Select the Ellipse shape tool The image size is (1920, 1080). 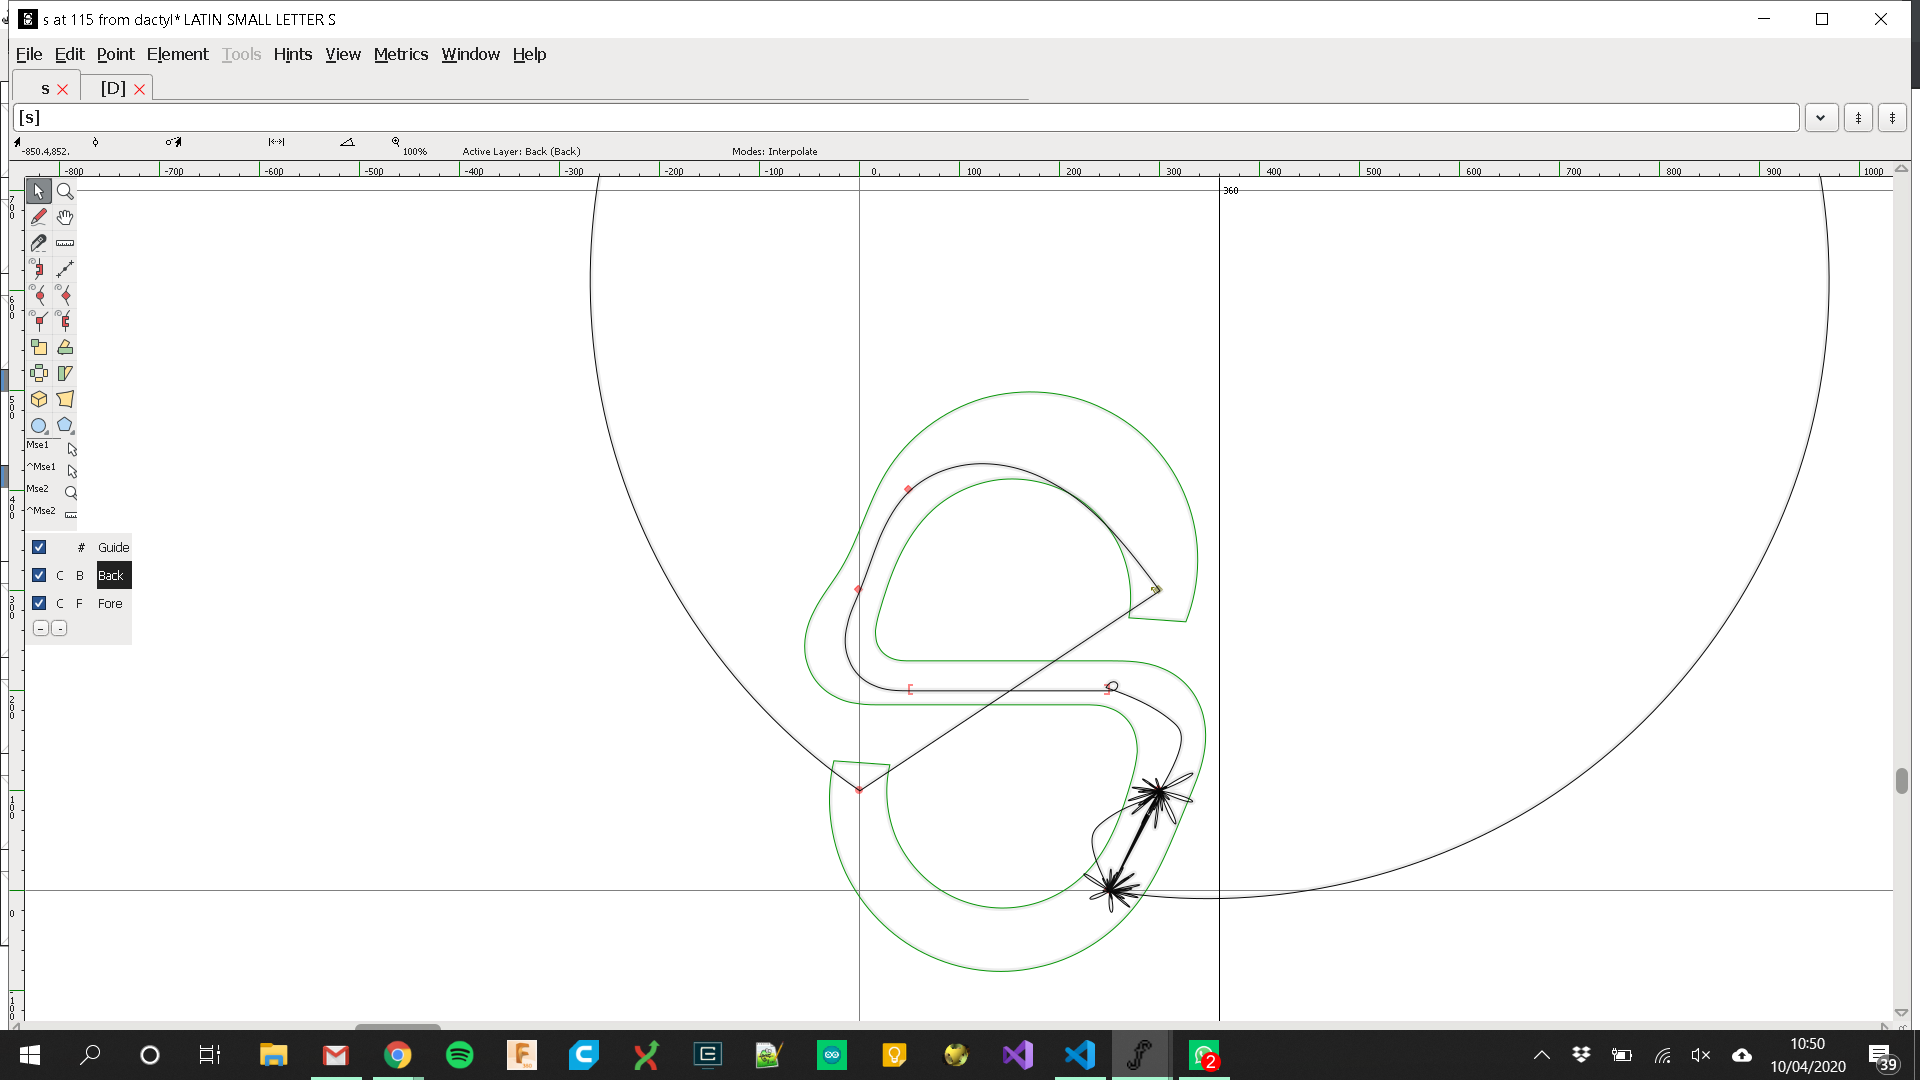[39, 425]
